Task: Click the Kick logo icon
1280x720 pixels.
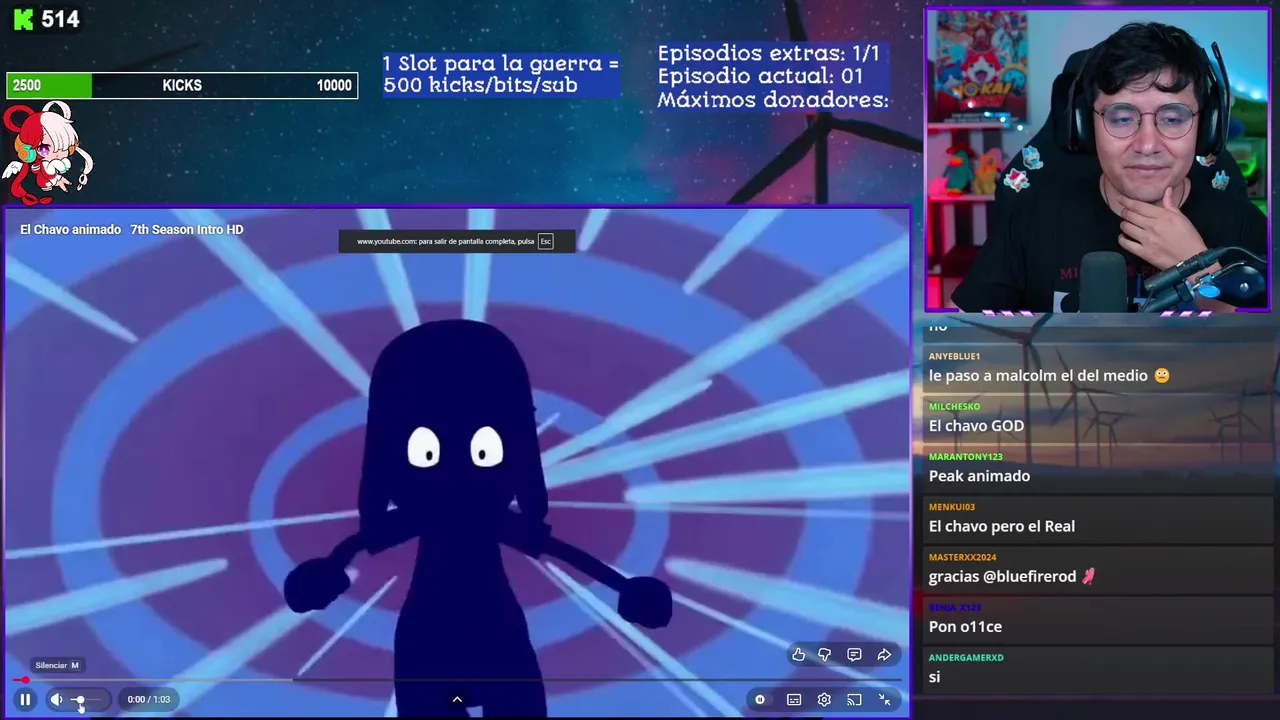Action: click(24, 19)
